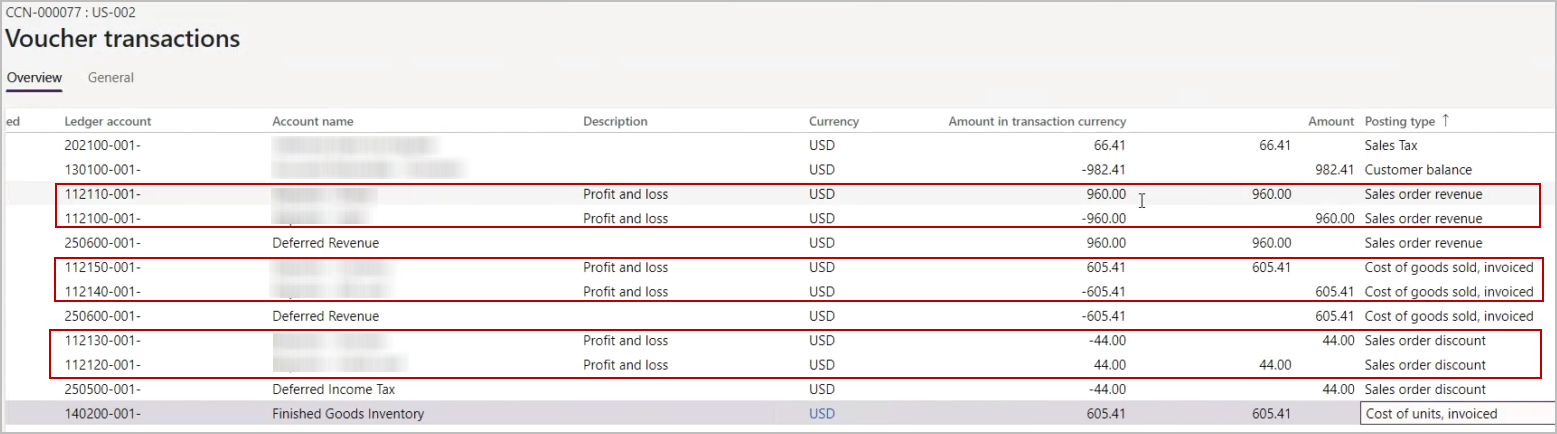Select the Deferred Income Tax account name
The height and width of the screenshot is (434, 1557).
339,389
